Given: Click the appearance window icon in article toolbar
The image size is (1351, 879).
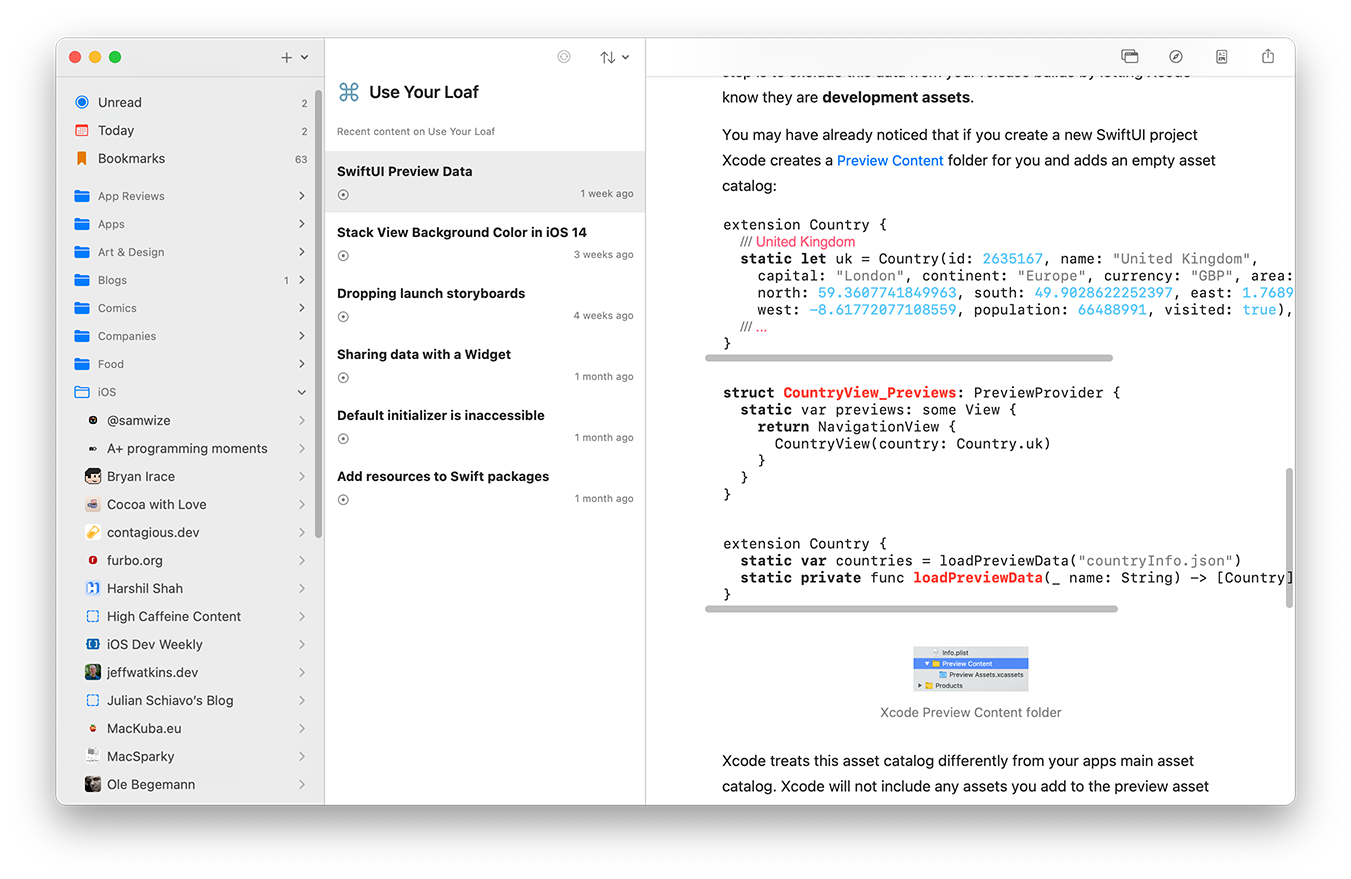Looking at the screenshot, I should [1130, 57].
